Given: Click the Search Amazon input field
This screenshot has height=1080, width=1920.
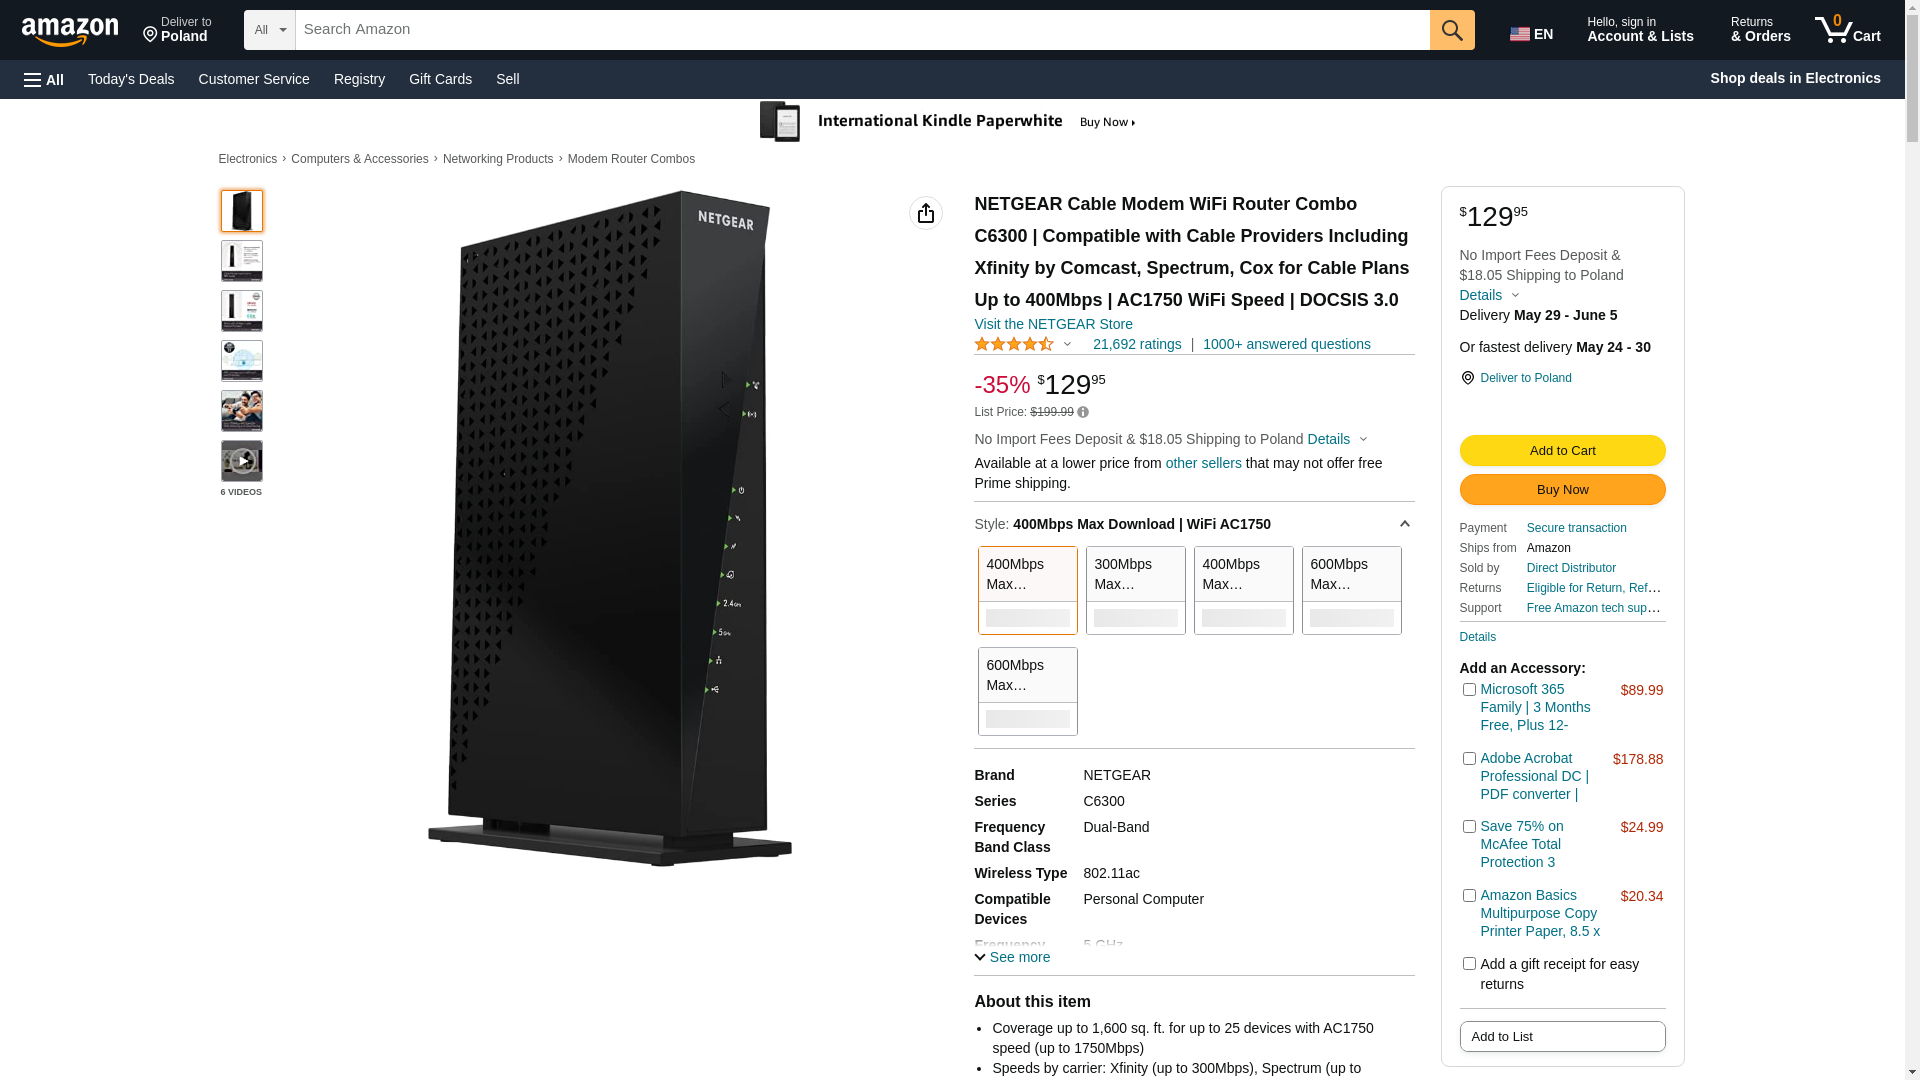Looking at the screenshot, I should 862,30.
